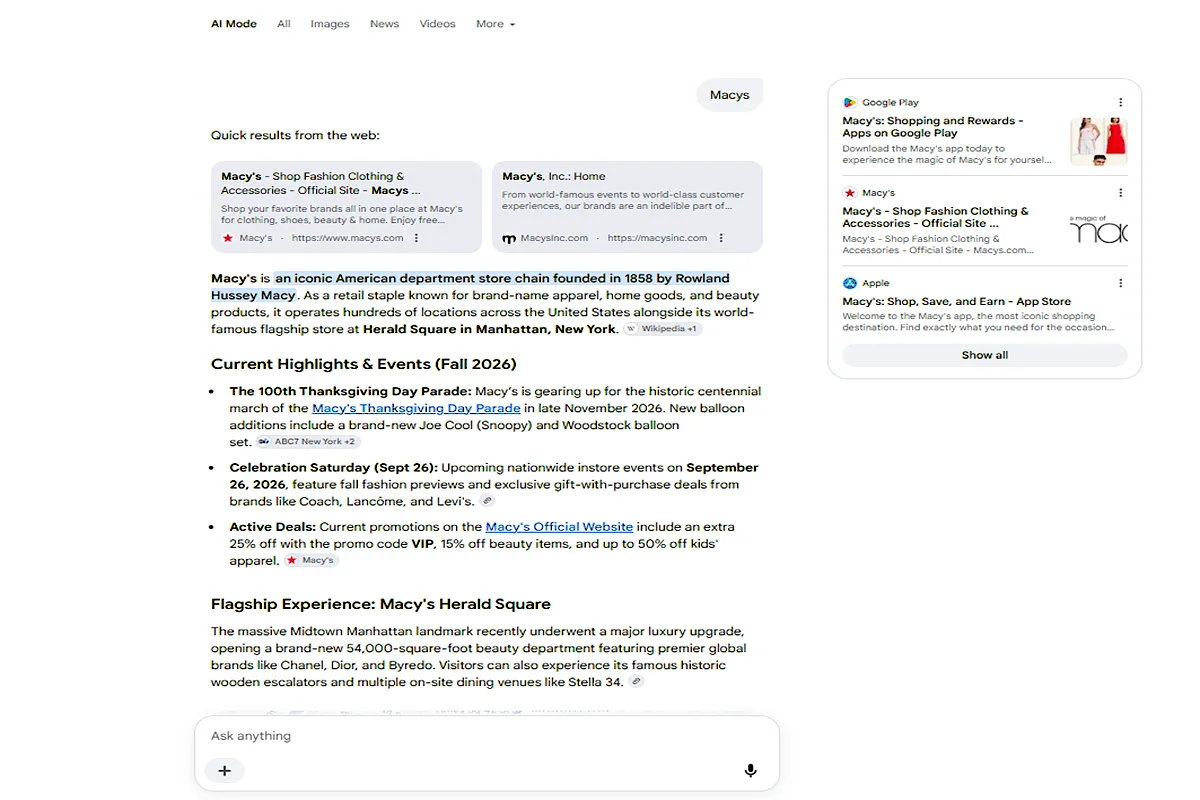The height and width of the screenshot is (800, 1200).
Task: Open options for MacysInc.com result card
Action: tap(721, 238)
